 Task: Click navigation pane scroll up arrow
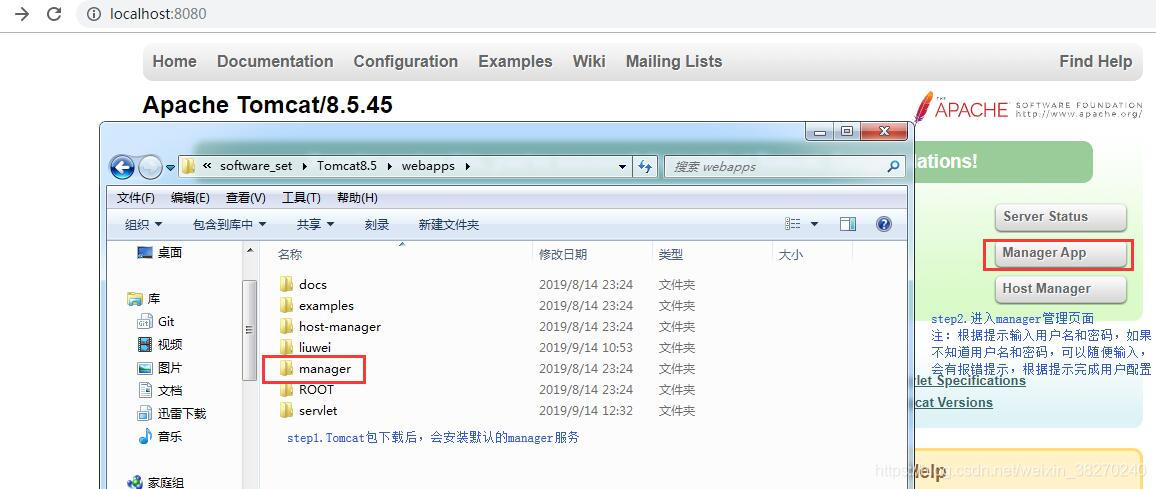tap(249, 252)
